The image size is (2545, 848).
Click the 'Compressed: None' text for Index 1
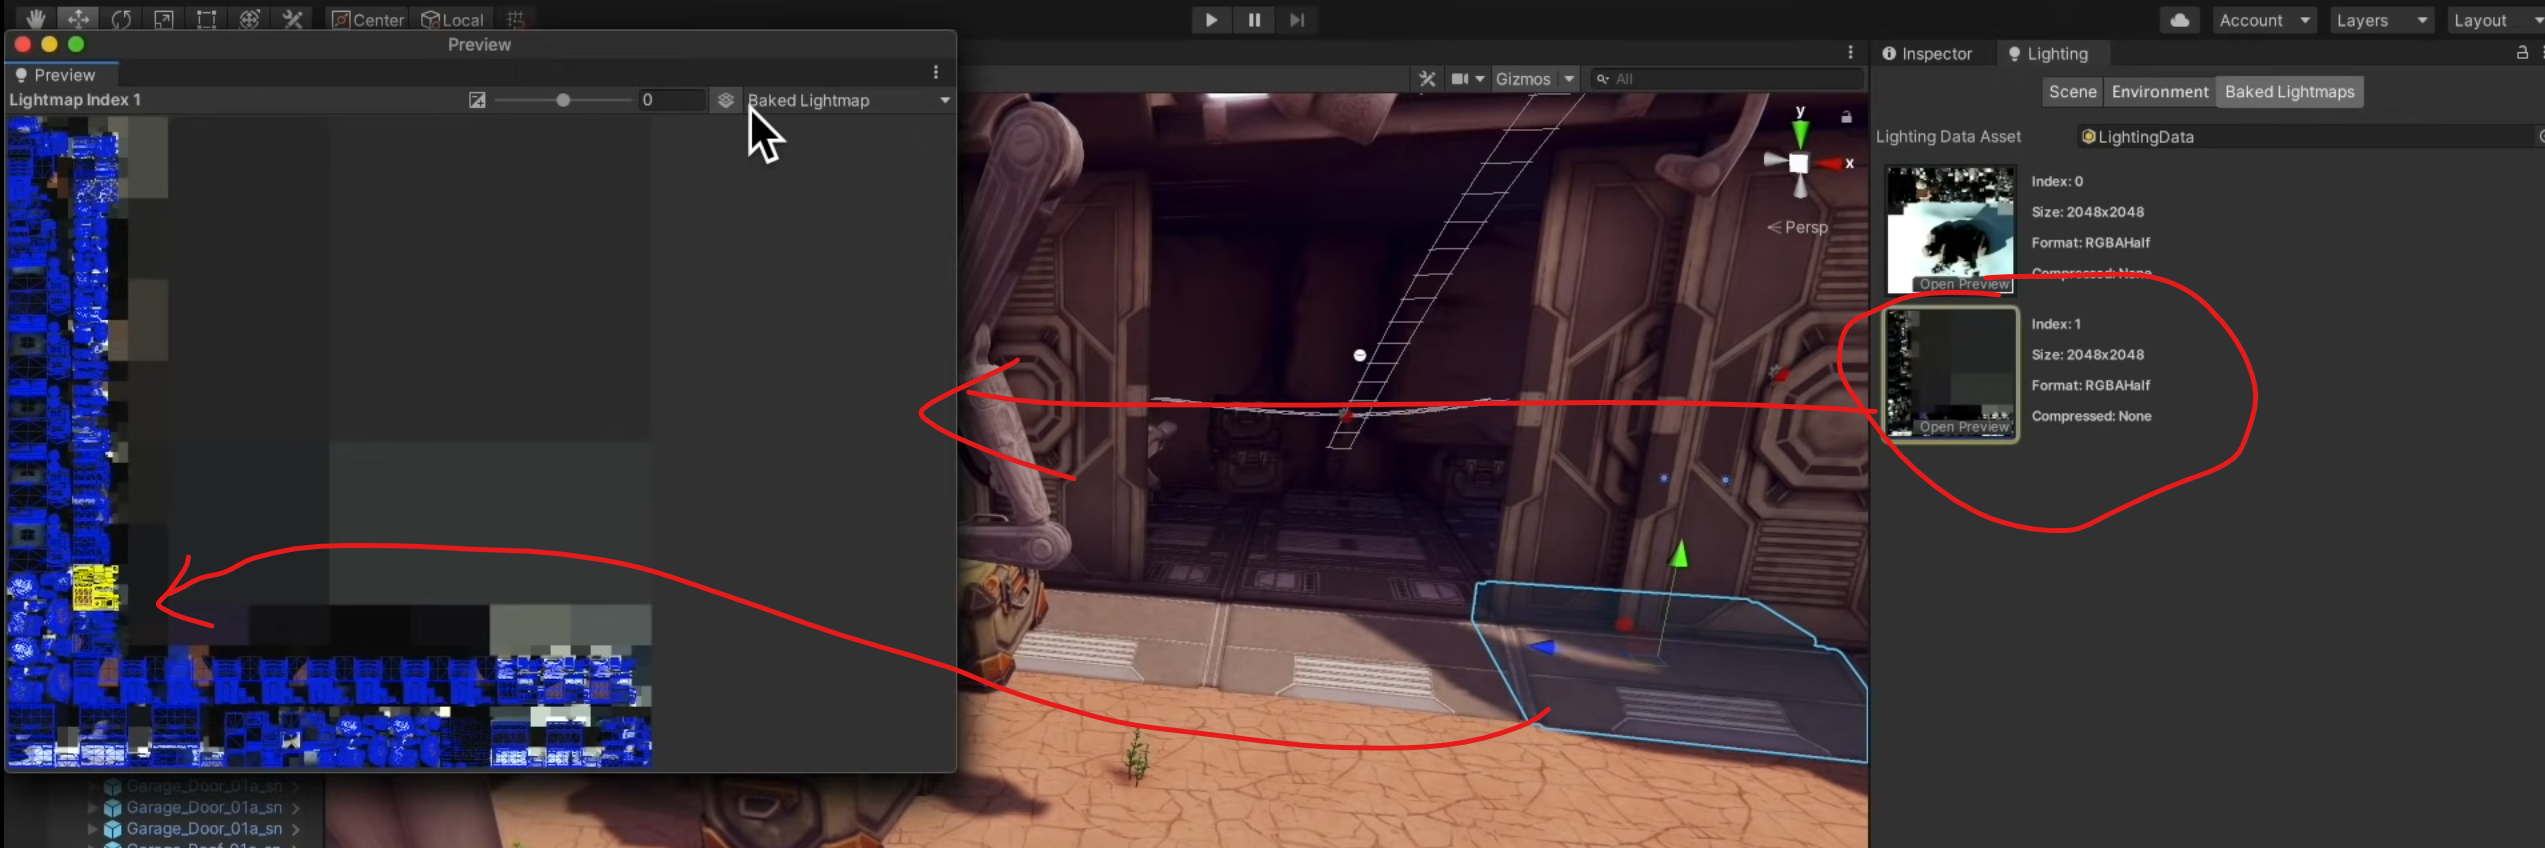pyautogui.click(x=2091, y=416)
